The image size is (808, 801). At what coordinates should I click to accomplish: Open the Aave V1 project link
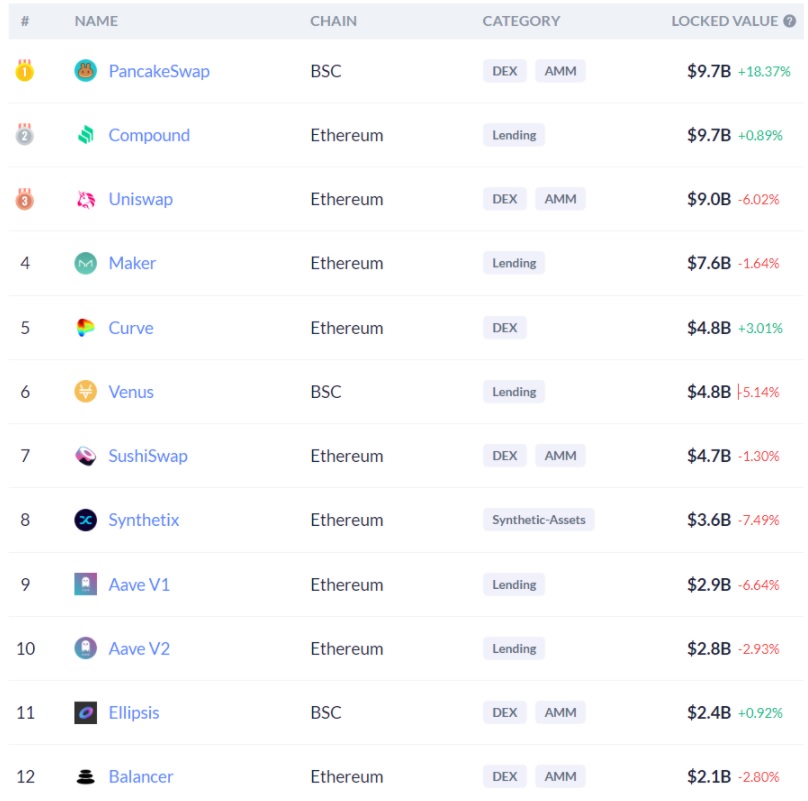pyautogui.click(x=139, y=585)
